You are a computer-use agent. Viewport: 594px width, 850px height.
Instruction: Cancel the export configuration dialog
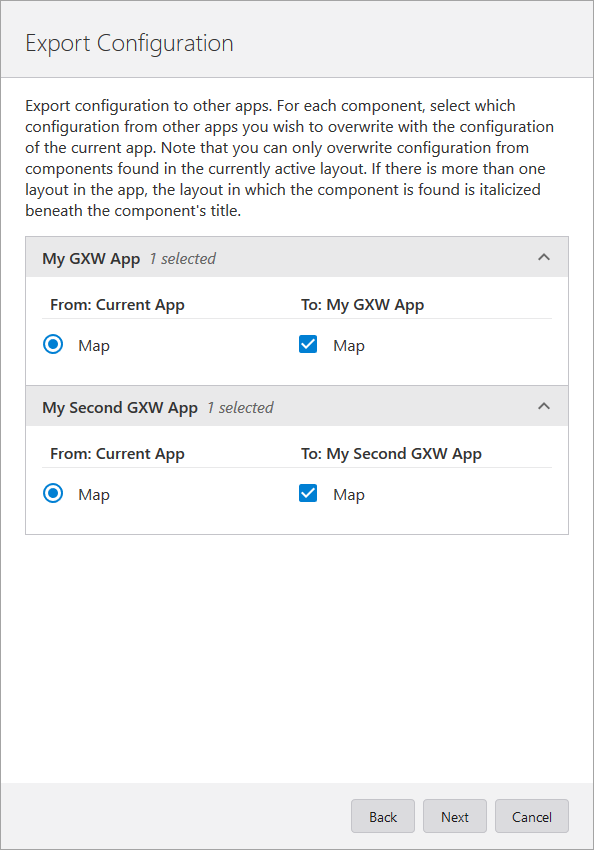(531, 816)
